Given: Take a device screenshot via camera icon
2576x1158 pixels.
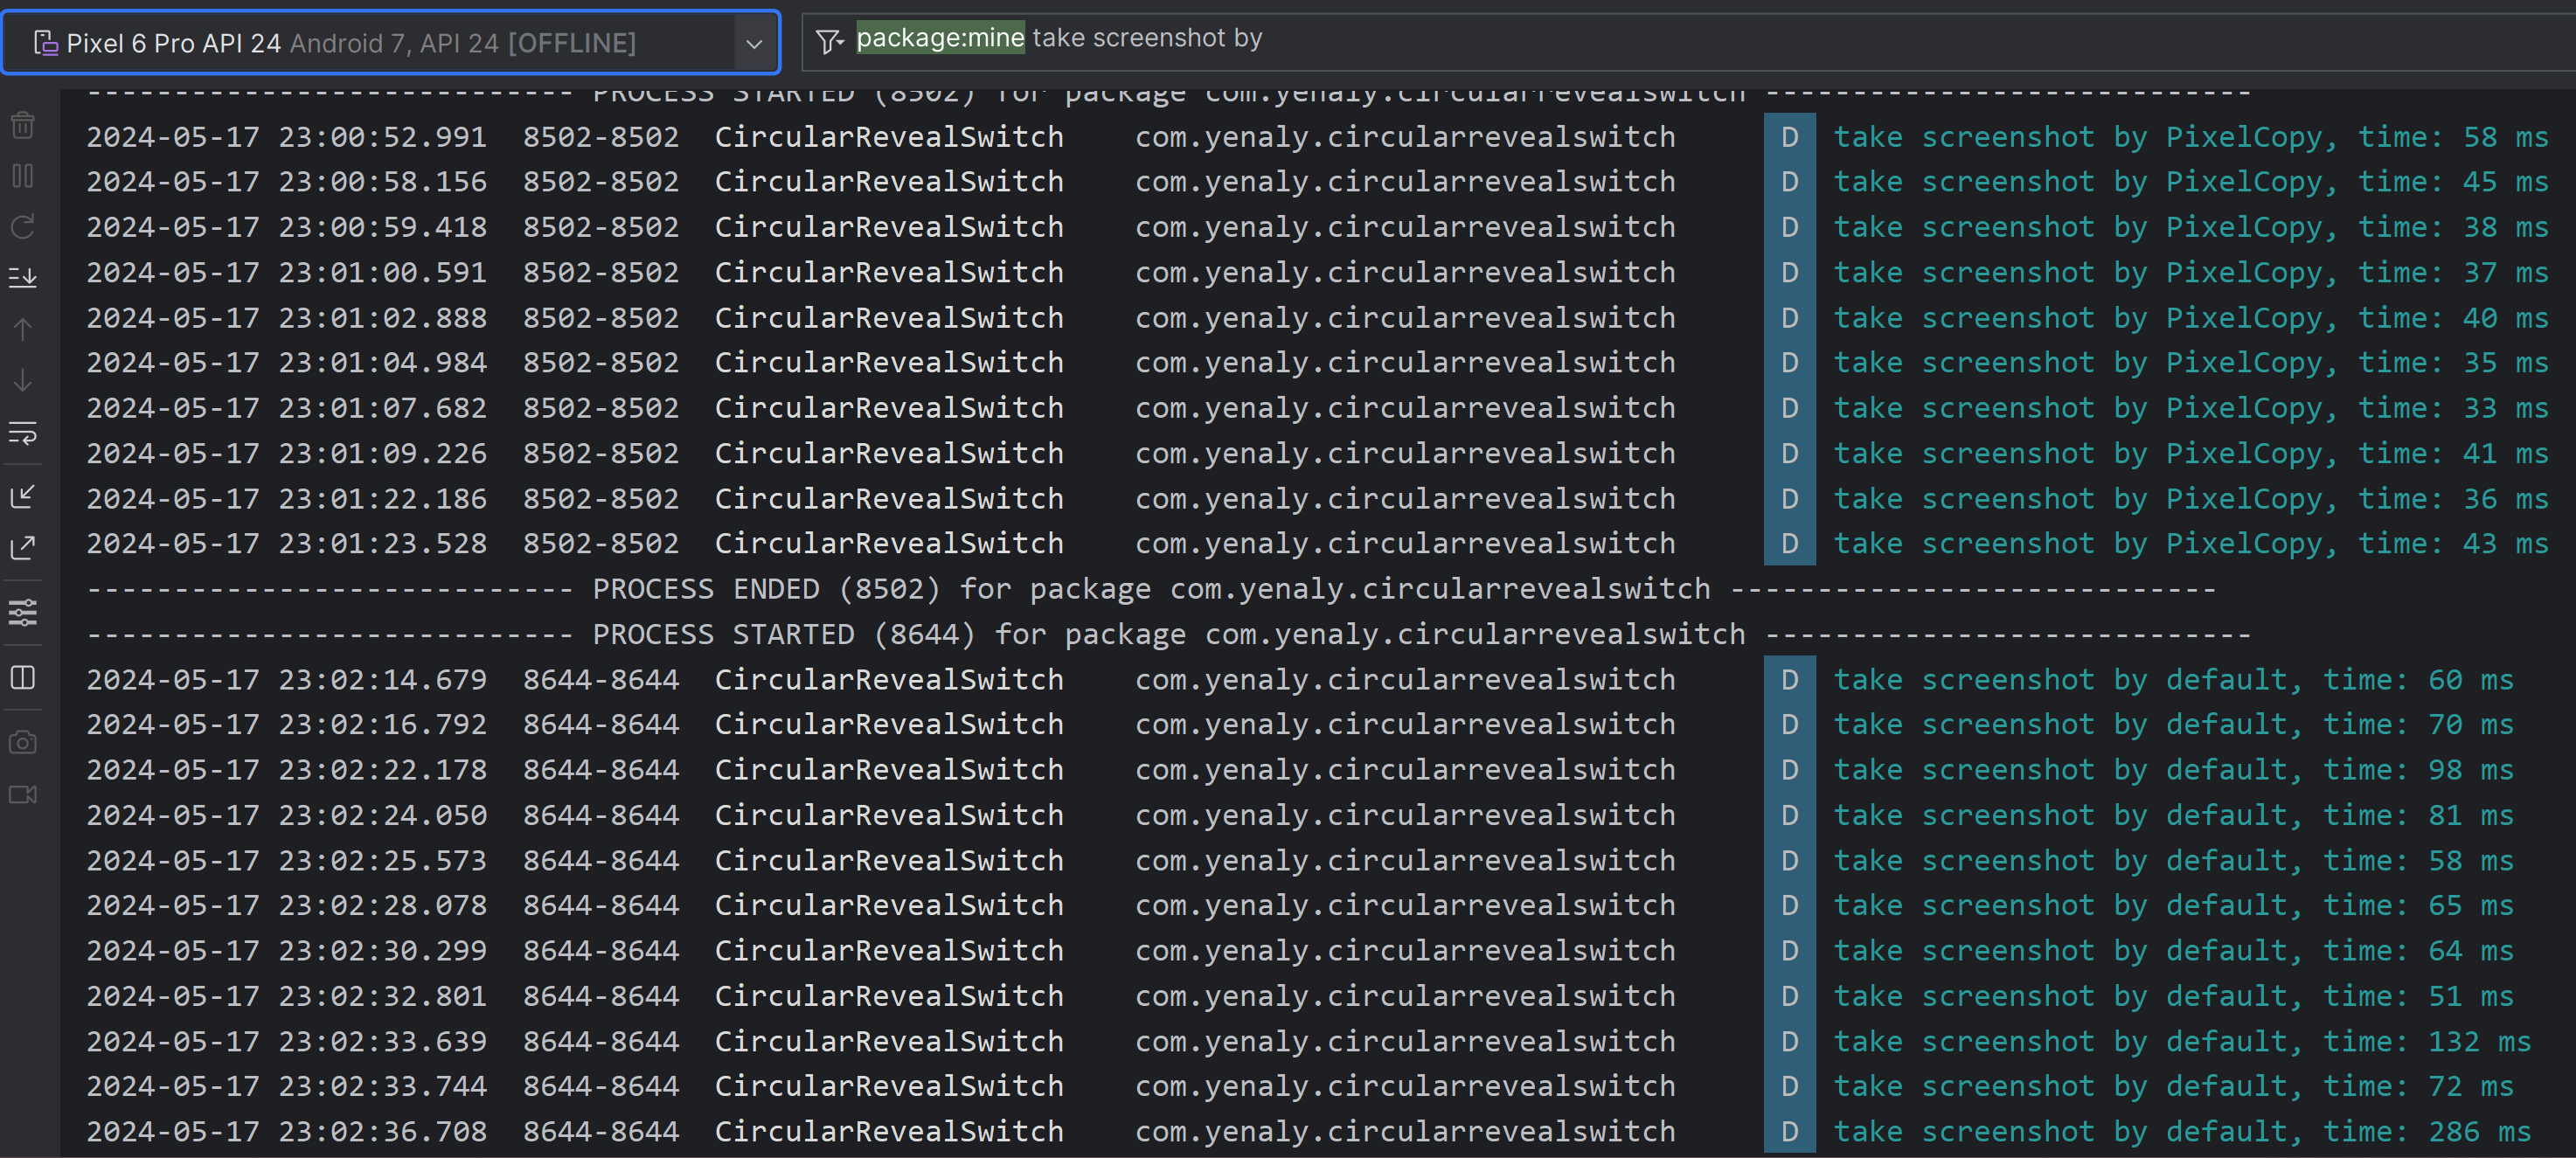Looking at the screenshot, I should (x=23, y=742).
